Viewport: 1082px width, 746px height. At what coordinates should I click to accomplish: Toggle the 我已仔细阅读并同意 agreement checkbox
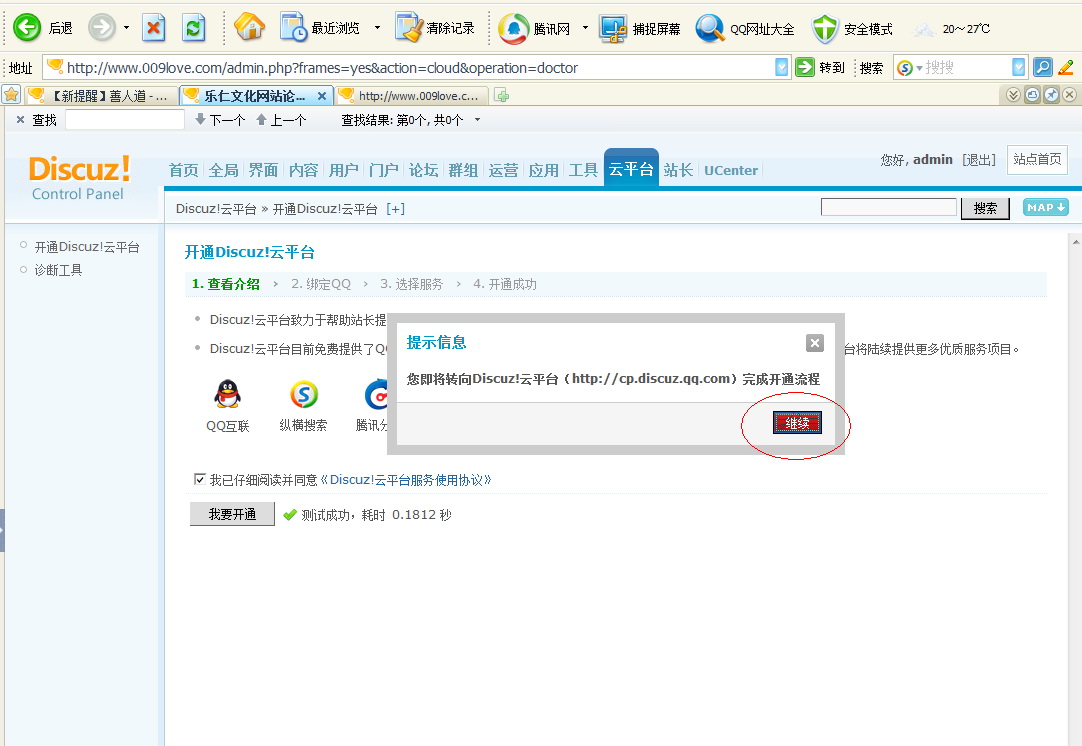click(200, 479)
